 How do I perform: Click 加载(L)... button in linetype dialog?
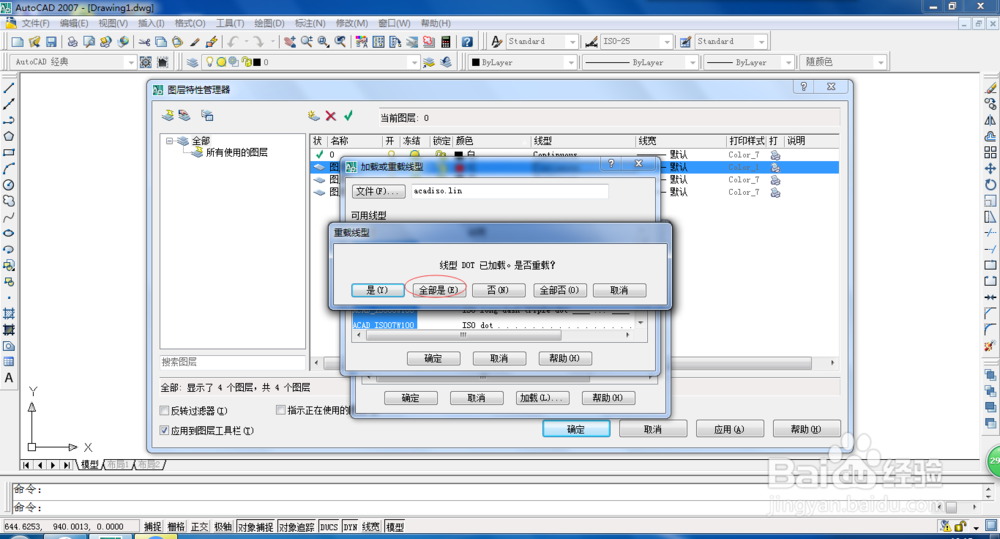click(x=542, y=398)
